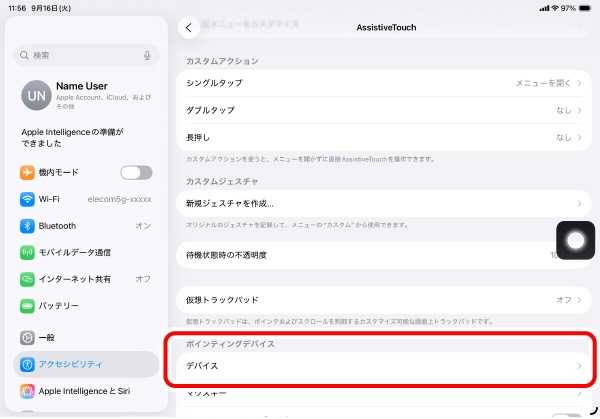The width and height of the screenshot is (600, 419).
Task: Tap the AssistiveTouch floating button
Action: [x=575, y=239]
